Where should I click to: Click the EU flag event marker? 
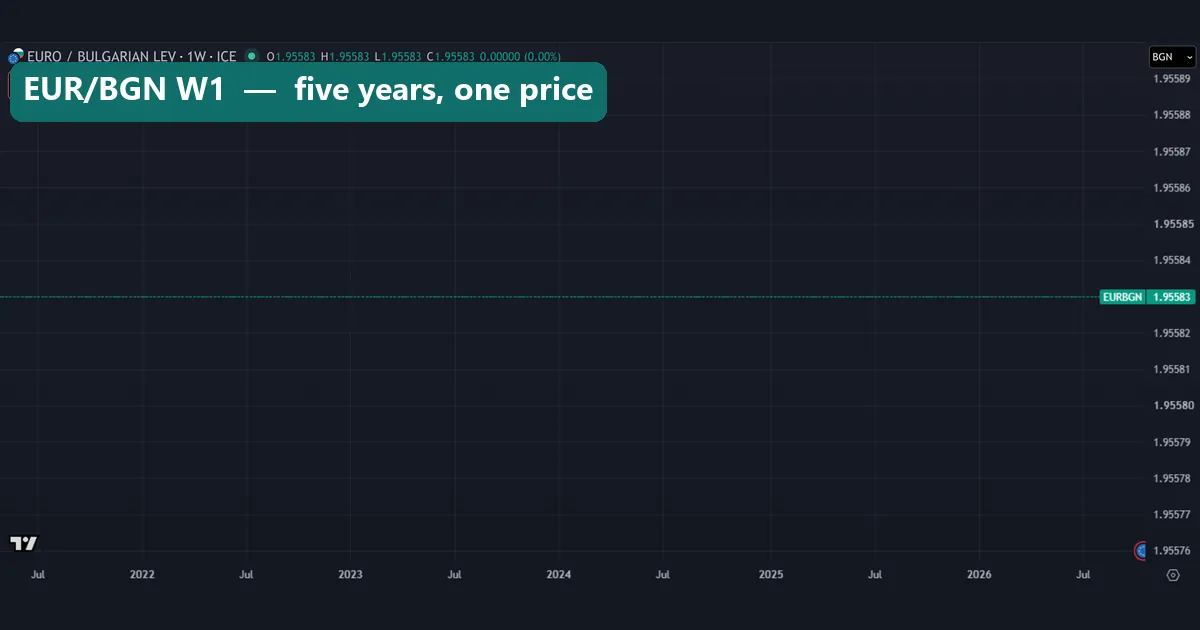pyautogui.click(x=1141, y=550)
